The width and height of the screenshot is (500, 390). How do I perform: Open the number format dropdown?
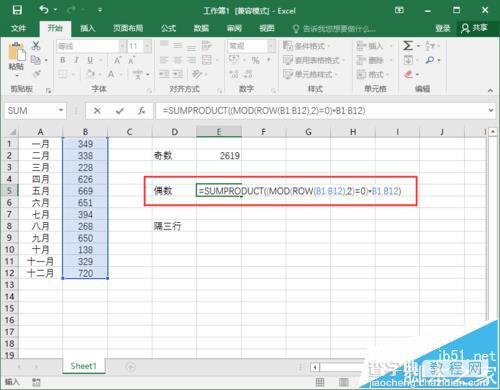pyautogui.click(x=271, y=46)
